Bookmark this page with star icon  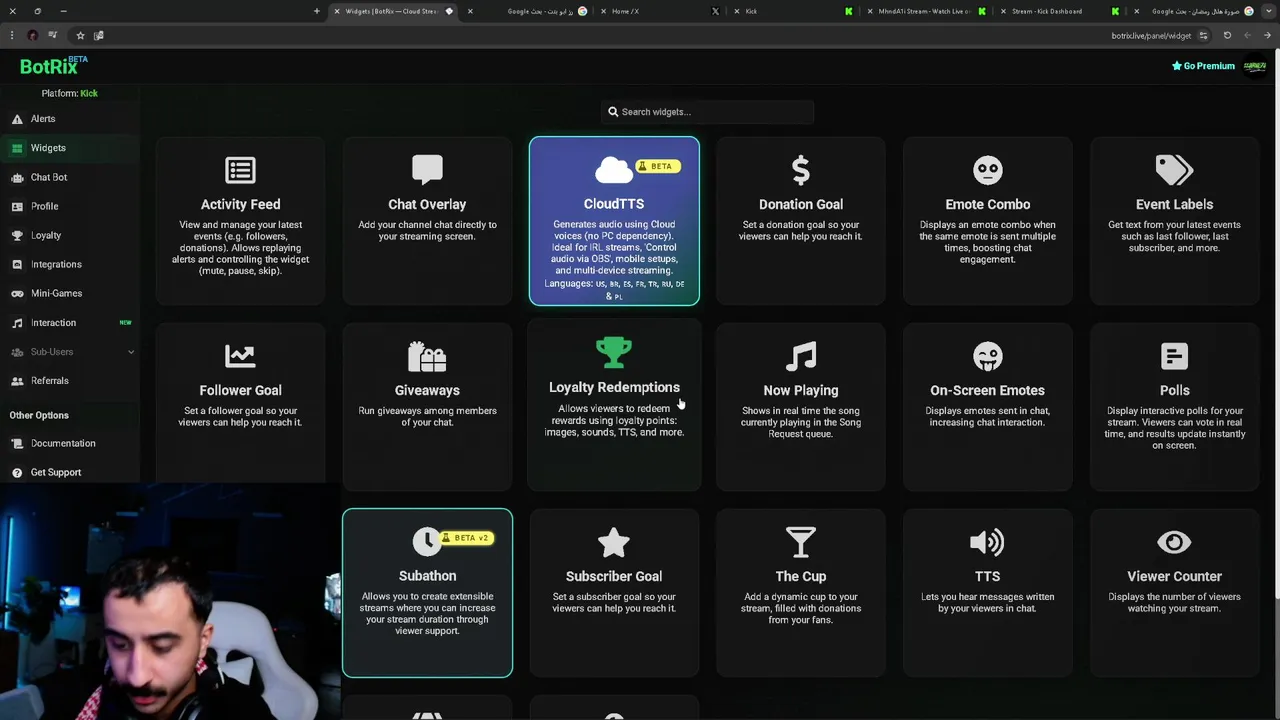[80, 35]
